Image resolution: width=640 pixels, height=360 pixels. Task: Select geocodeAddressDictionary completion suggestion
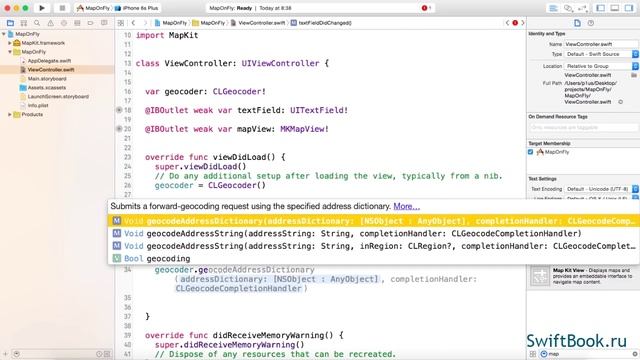click(x=374, y=221)
